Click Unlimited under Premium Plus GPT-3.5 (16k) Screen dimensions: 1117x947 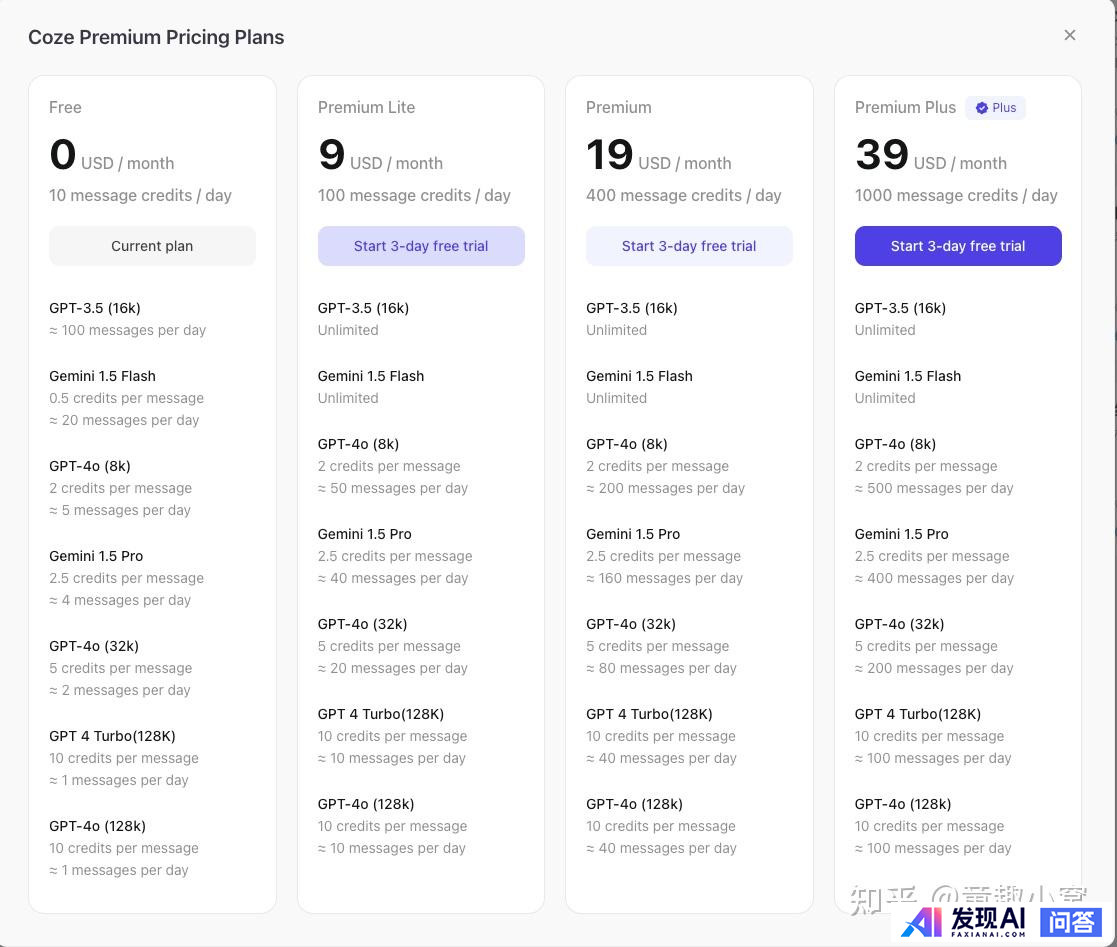(x=885, y=330)
